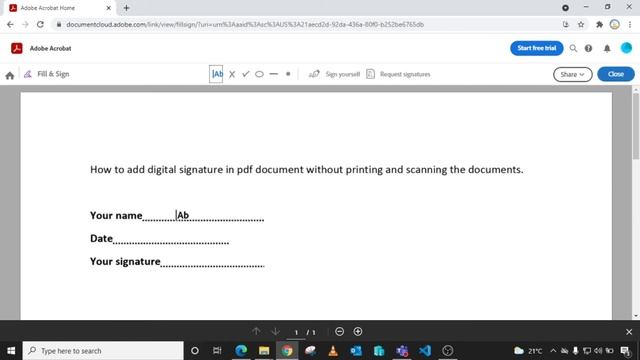Reload the browser page
The image size is (640, 360).
click(40, 24)
